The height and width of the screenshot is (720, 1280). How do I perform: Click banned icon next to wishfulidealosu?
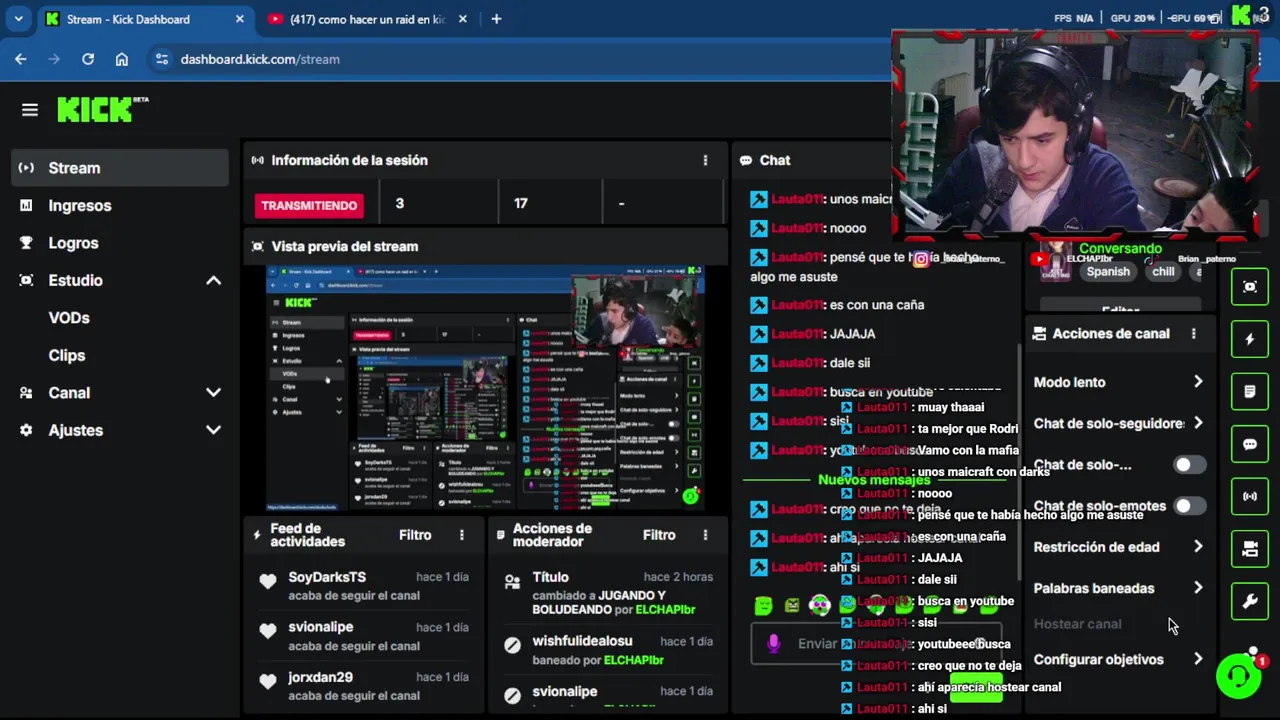click(x=512, y=645)
